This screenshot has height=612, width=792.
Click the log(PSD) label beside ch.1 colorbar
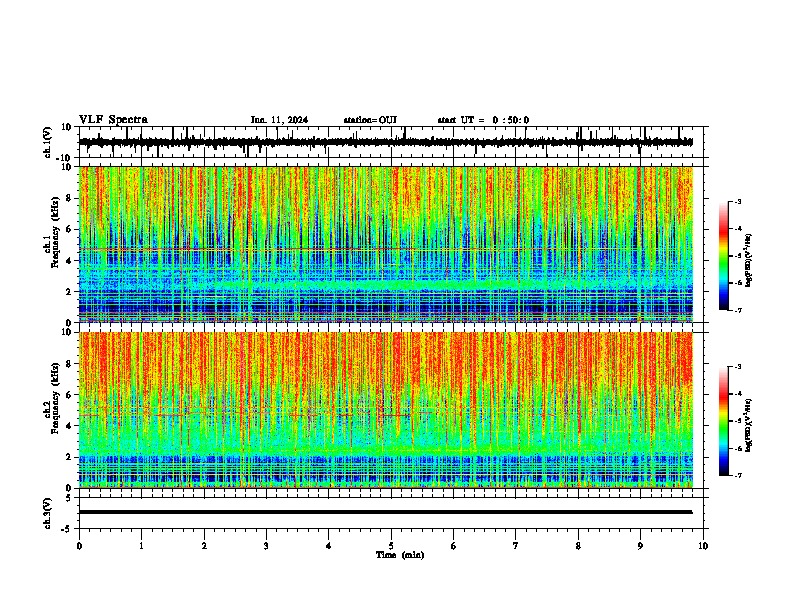[x=749, y=260]
